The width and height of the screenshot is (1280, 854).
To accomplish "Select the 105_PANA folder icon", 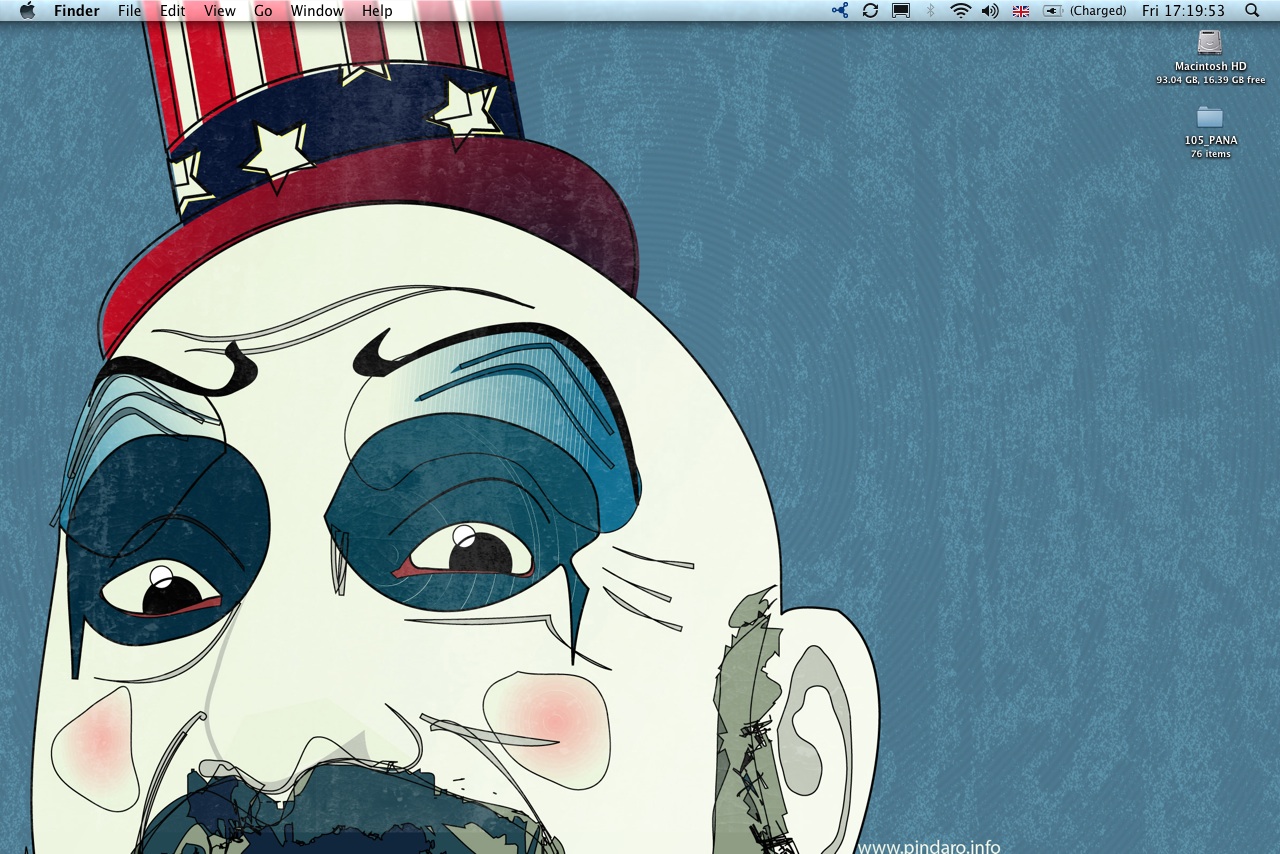I will pos(1210,117).
